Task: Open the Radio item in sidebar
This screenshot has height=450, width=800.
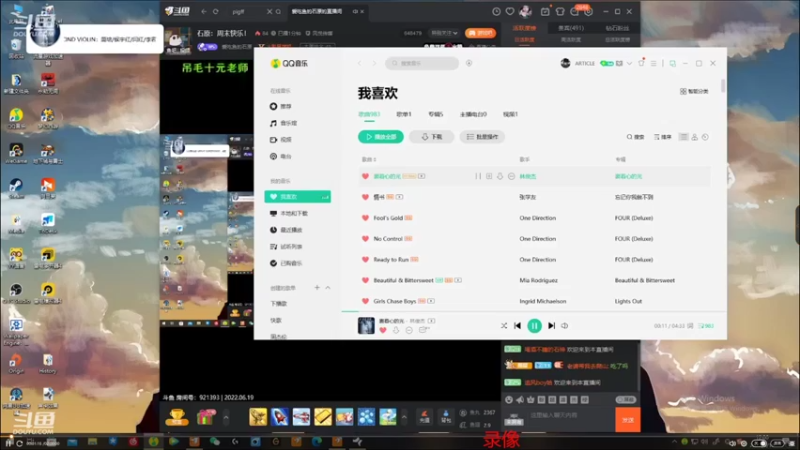Action: (281, 156)
